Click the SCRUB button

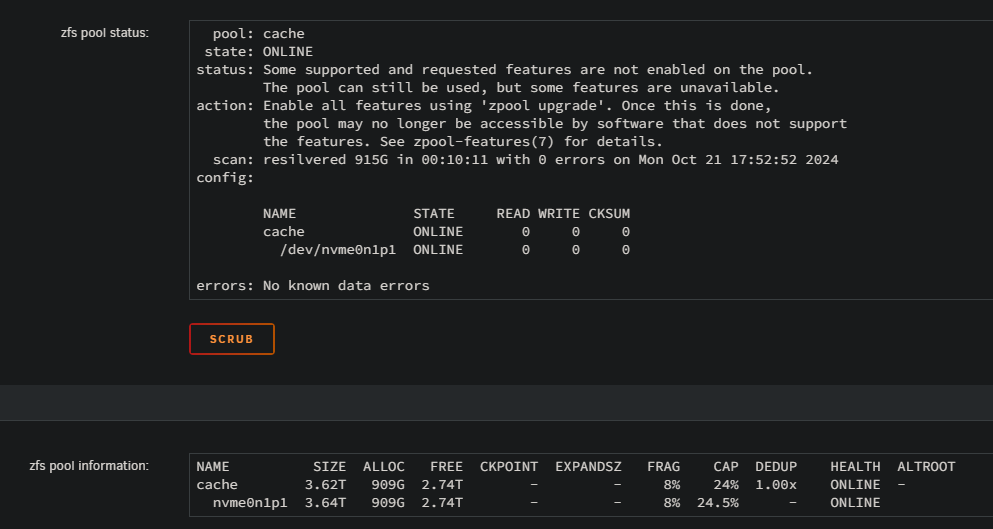(x=232, y=339)
